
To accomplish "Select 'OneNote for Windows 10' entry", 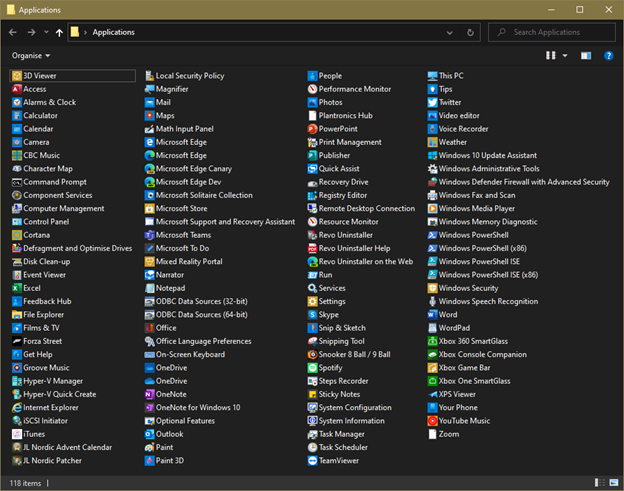I will [193, 407].
